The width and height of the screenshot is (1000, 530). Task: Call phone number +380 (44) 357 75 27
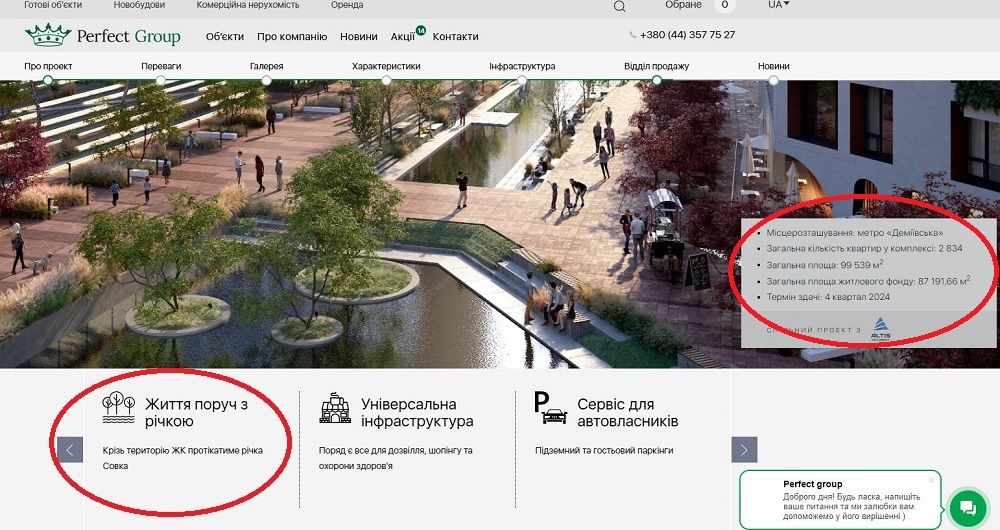click(x=688, y=35)
